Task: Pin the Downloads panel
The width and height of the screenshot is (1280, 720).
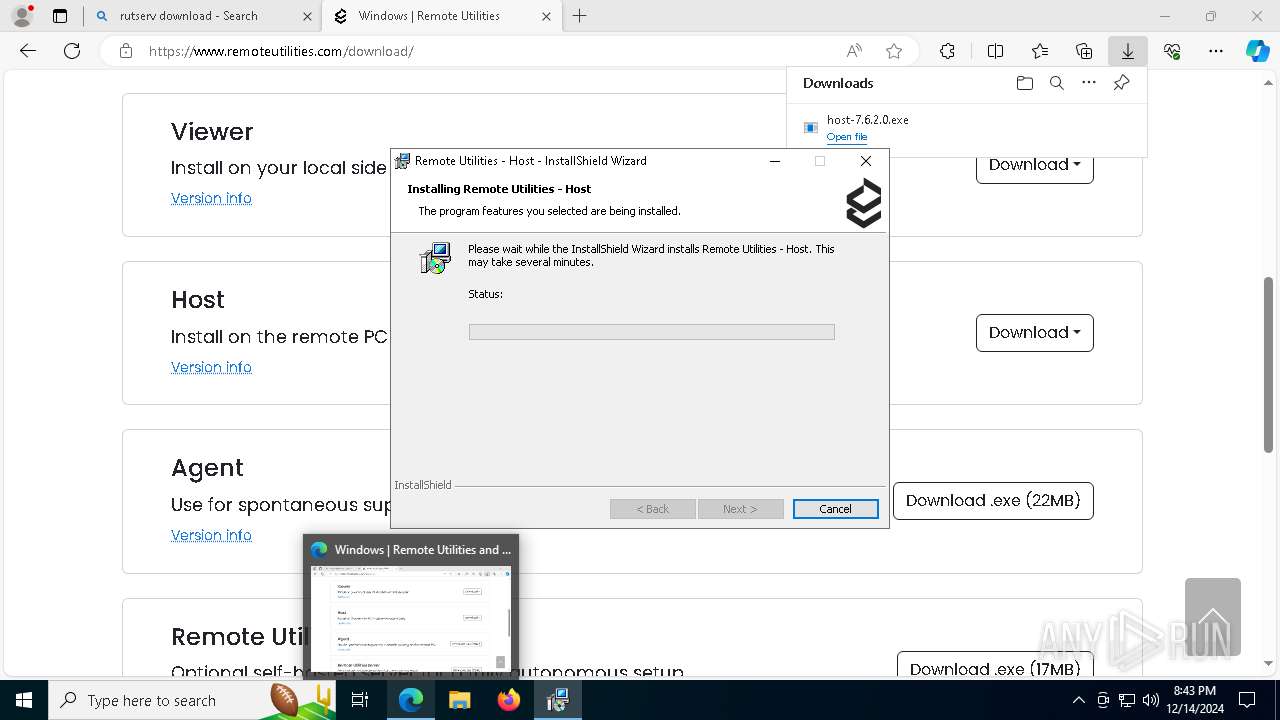Action: [1122, 83]
